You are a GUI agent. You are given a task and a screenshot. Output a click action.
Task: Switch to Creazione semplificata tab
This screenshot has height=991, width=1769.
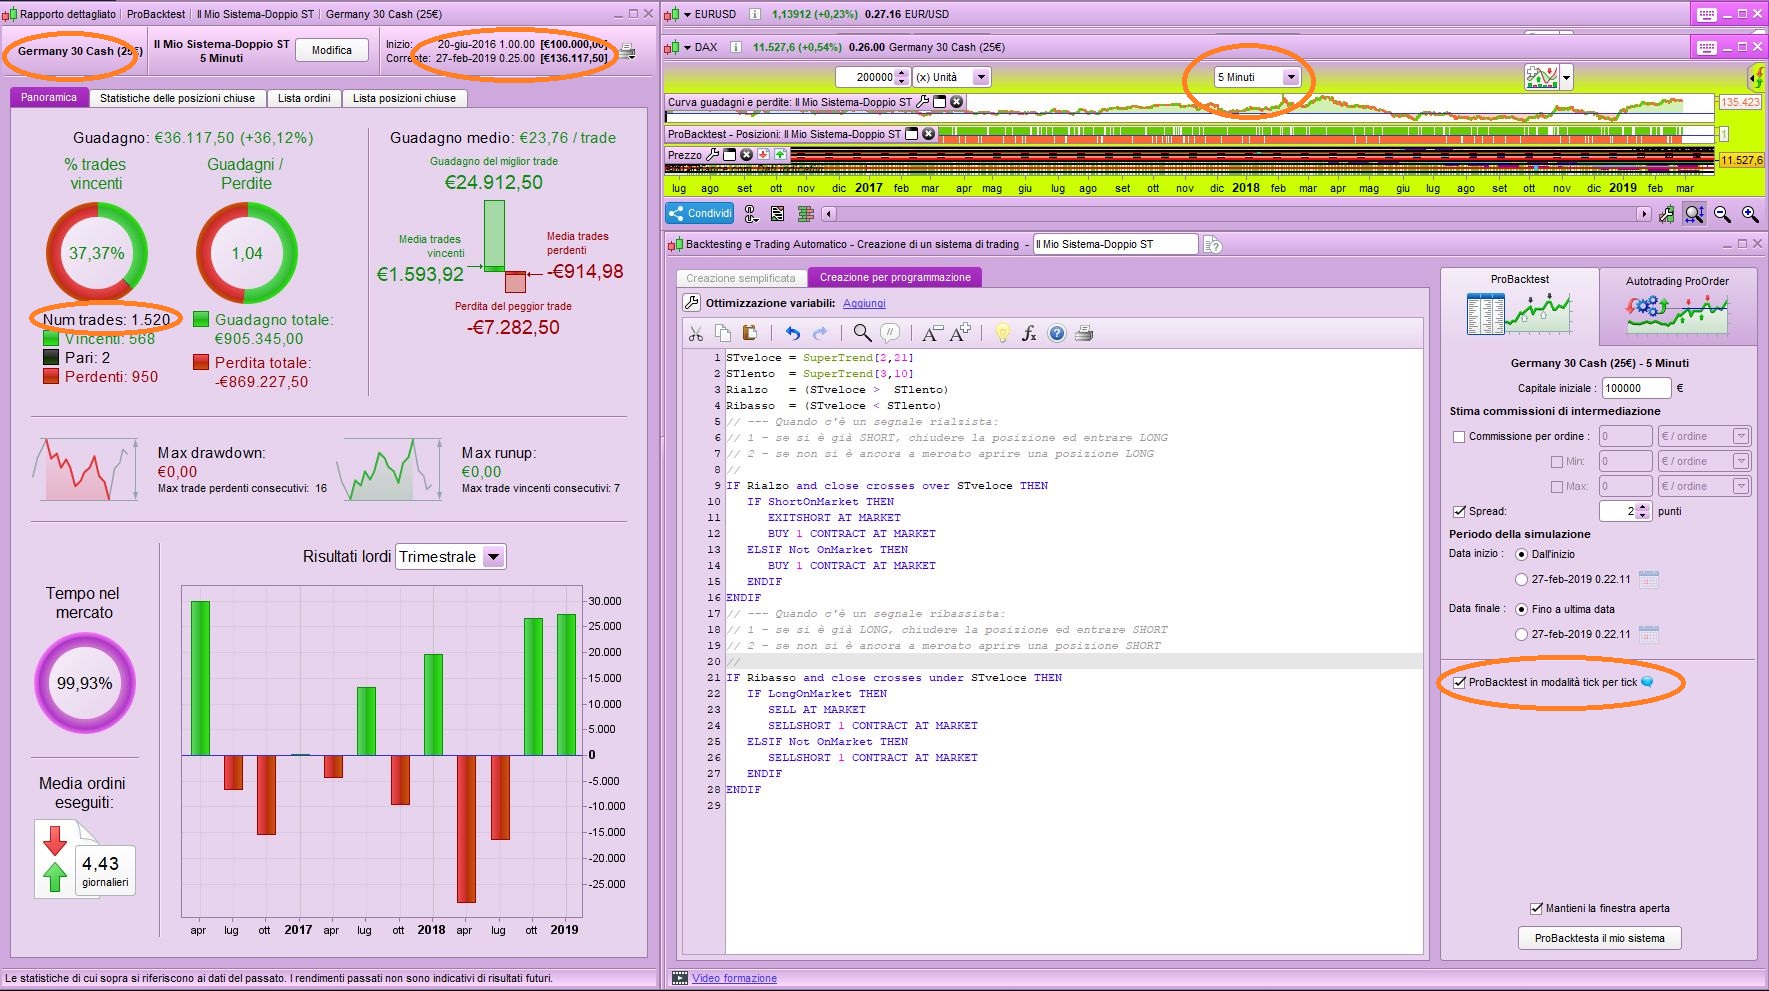(x=741, y=278)
